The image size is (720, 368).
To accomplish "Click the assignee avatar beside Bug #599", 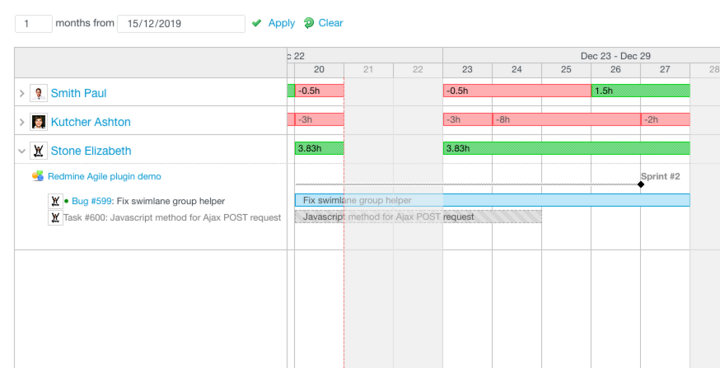I will point(55,201).
